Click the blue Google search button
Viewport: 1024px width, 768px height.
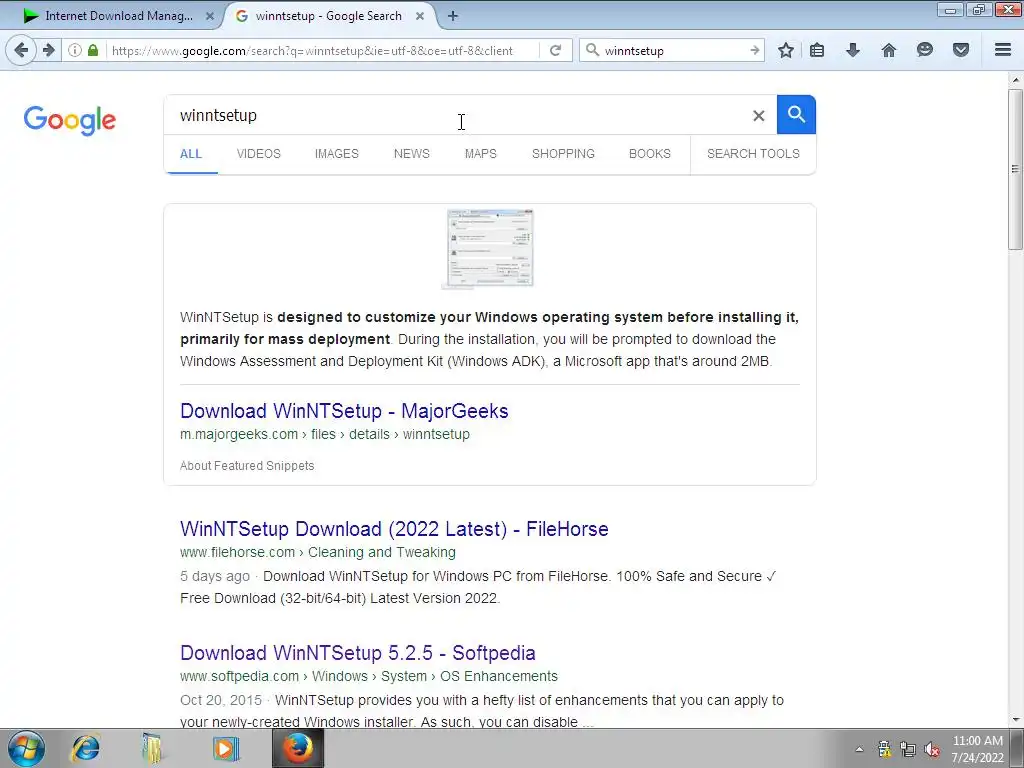796,114
